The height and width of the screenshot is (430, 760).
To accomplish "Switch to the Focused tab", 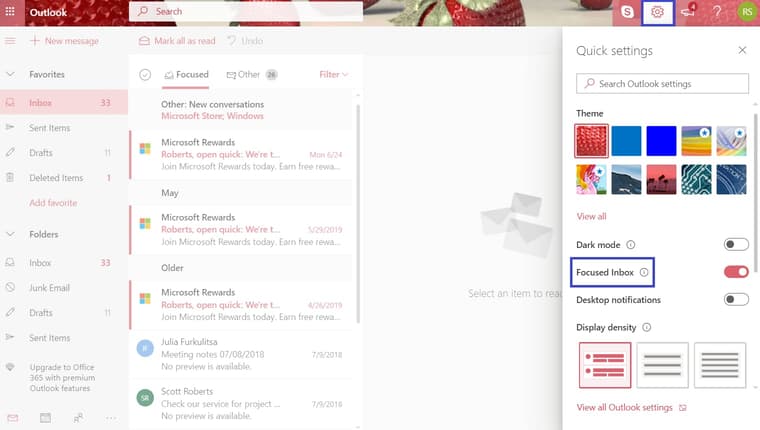I will 186,75.
